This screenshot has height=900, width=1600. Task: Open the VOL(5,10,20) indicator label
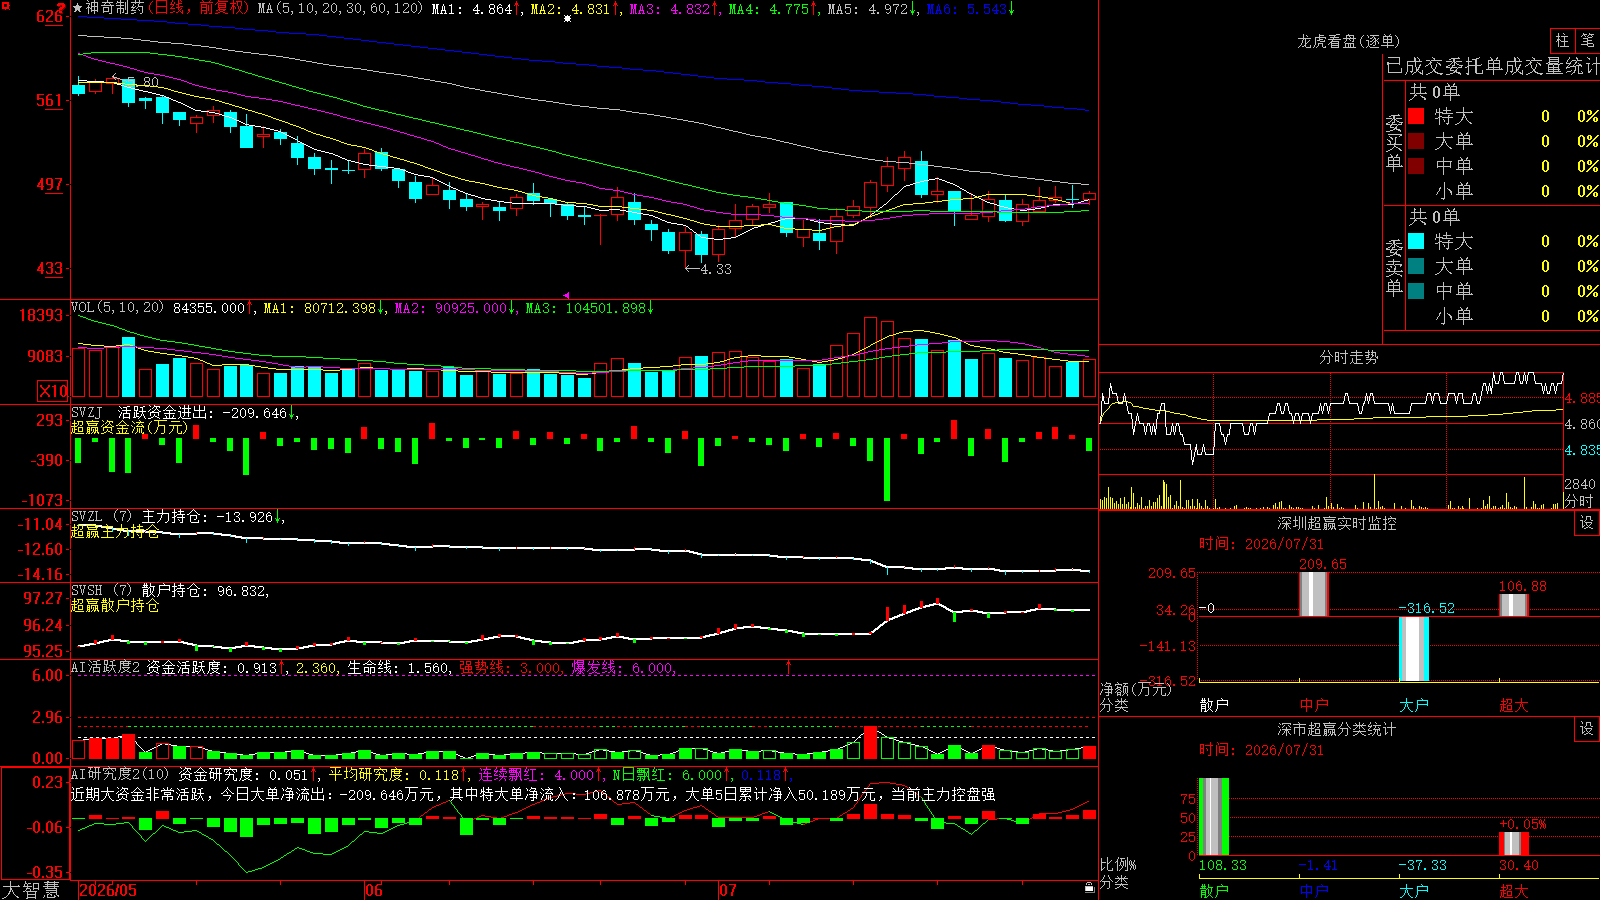[x=117, y=308]
